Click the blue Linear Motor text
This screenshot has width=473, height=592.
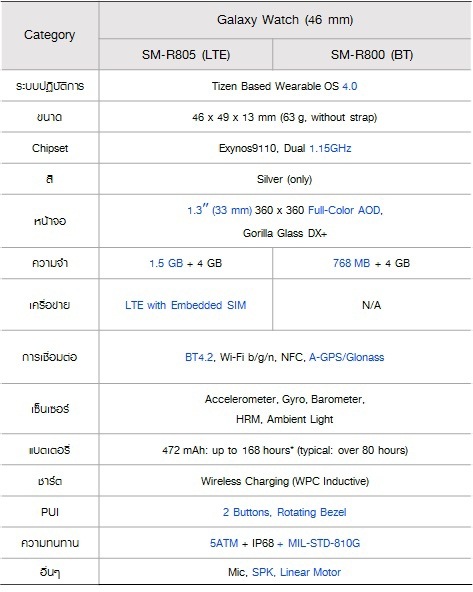pyautogui.click(x=310, y=572)
